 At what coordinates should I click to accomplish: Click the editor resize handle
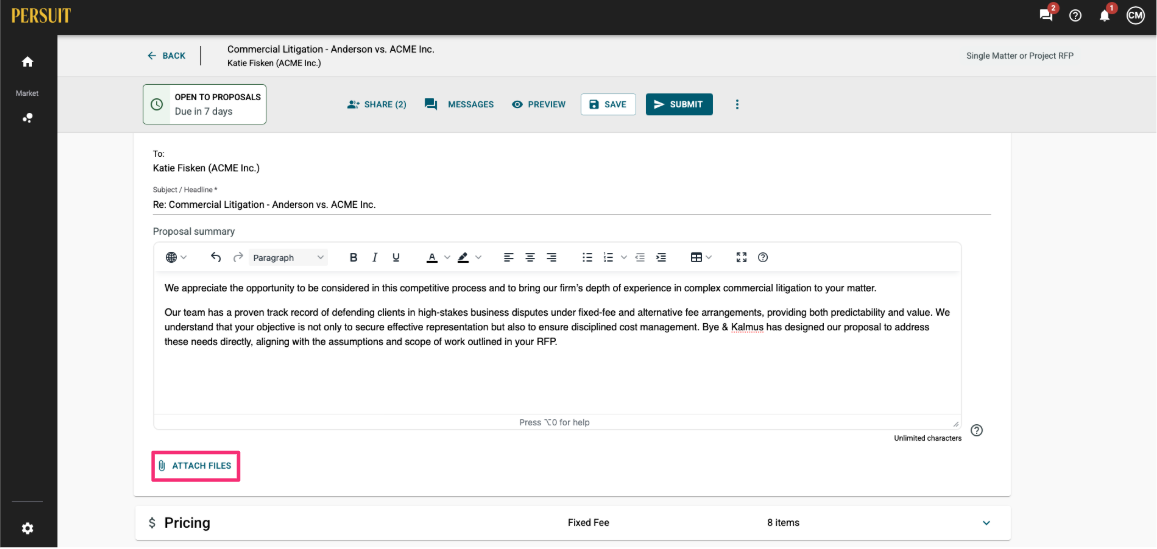[956, 424]
